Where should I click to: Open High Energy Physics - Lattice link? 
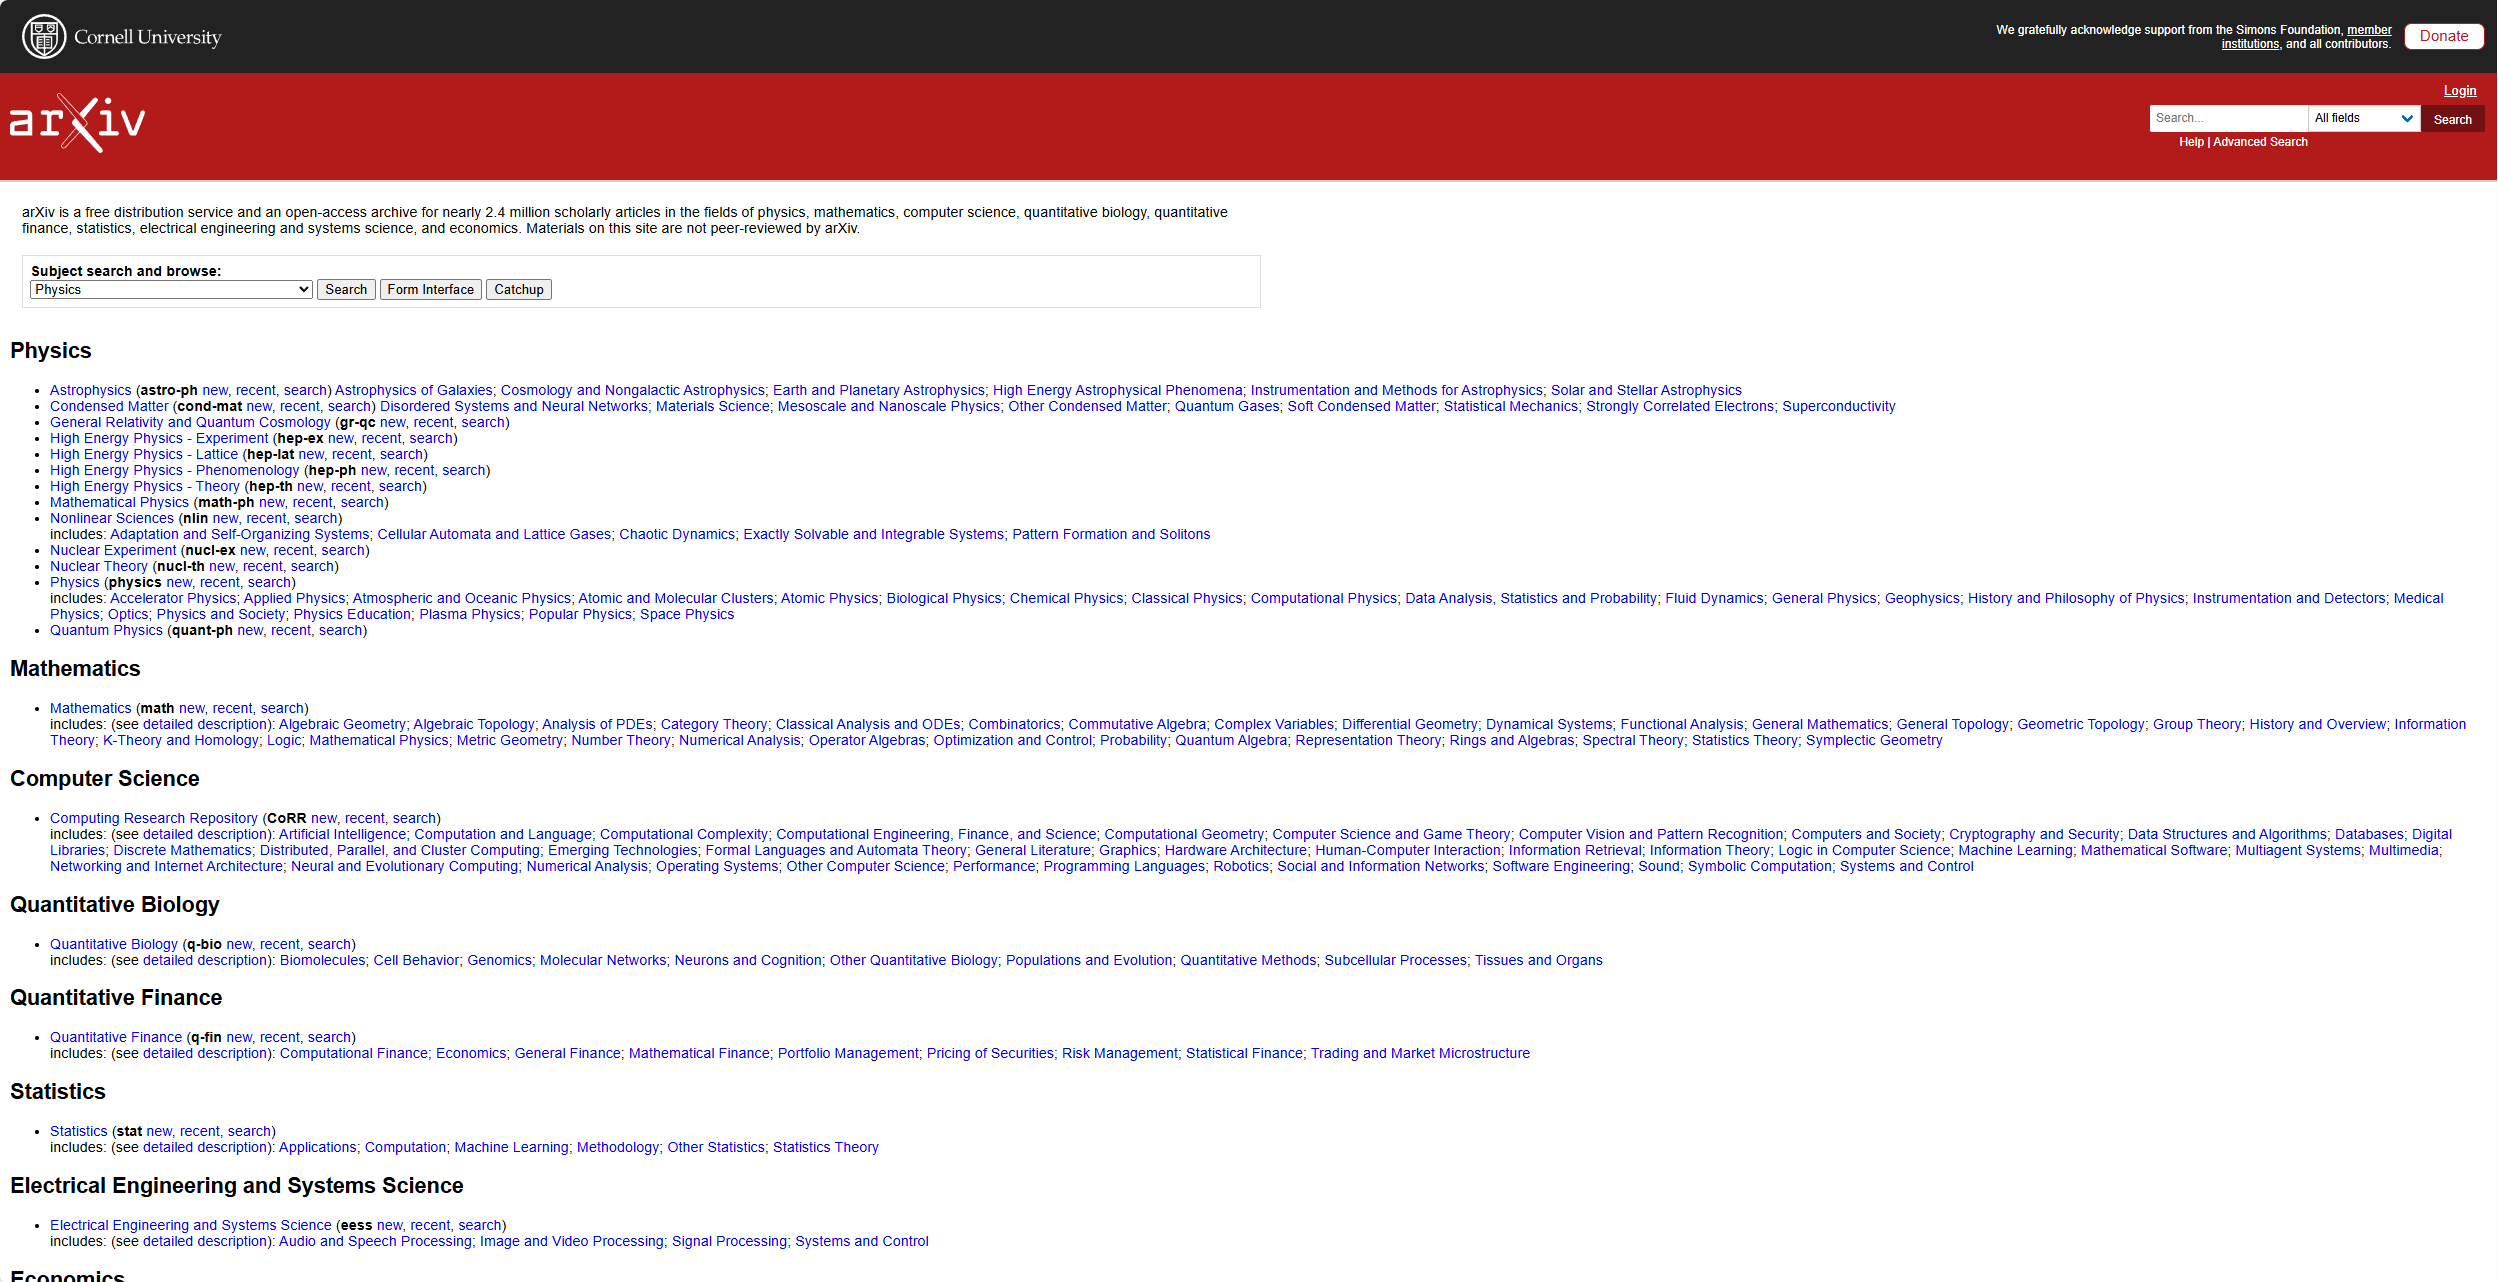[x=144, y=455]
